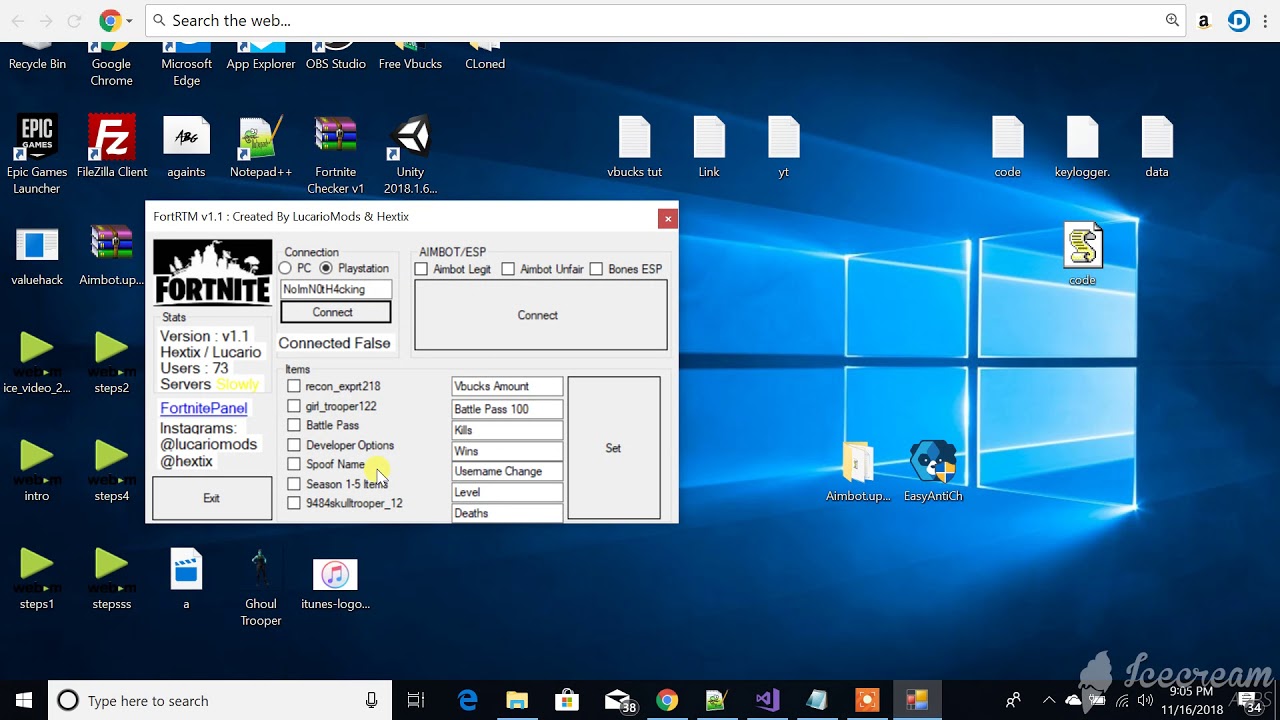Viewport: 1280px width, 720px height.
Task: Click the Battle Pass 100 field
Action: tap(507, 408)
